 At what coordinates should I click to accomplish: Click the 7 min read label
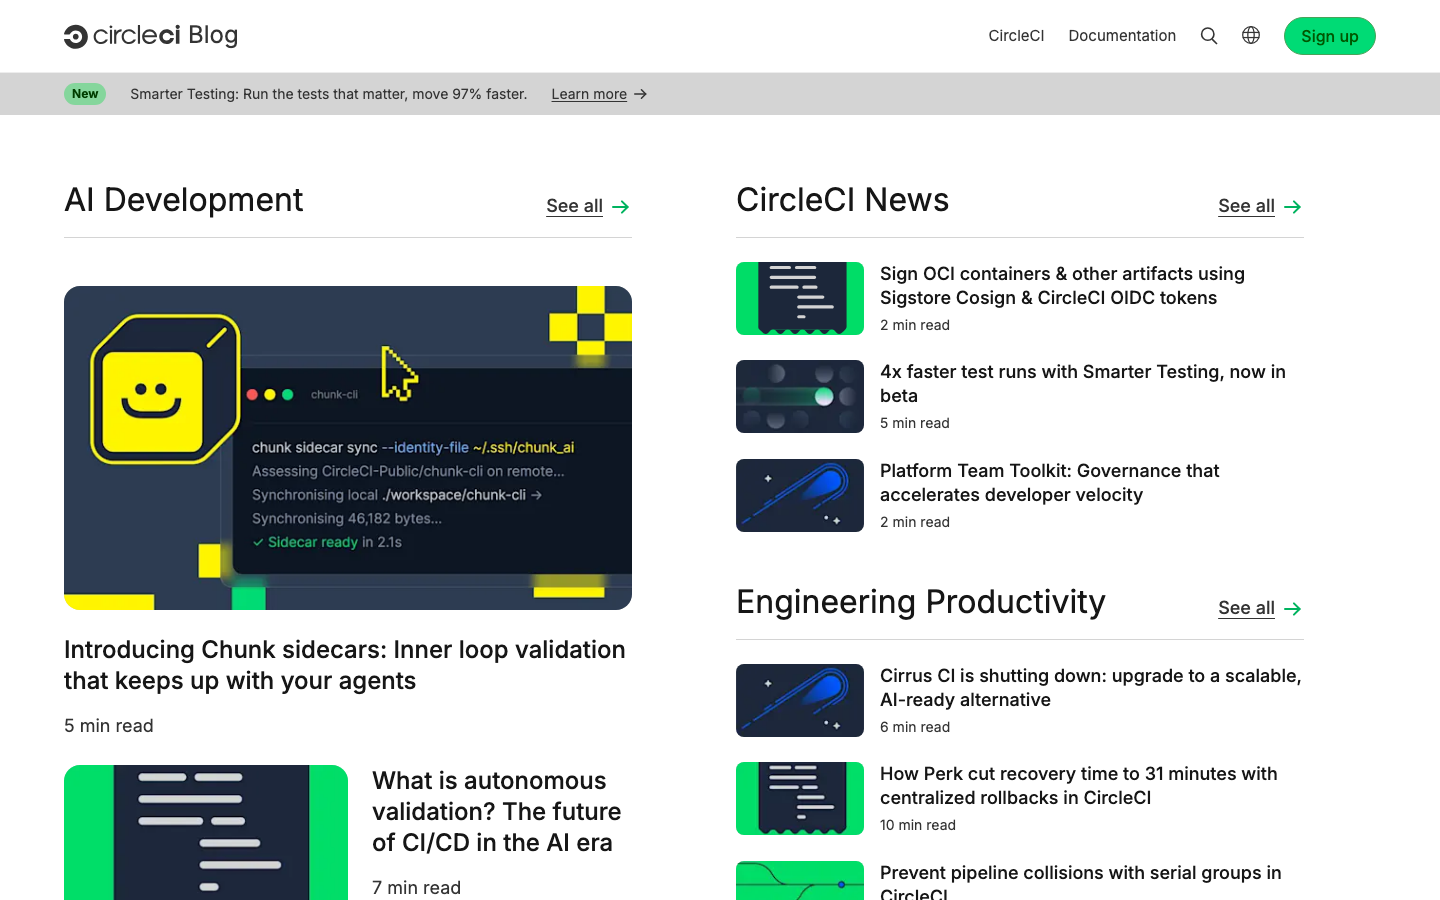(416, 888)
